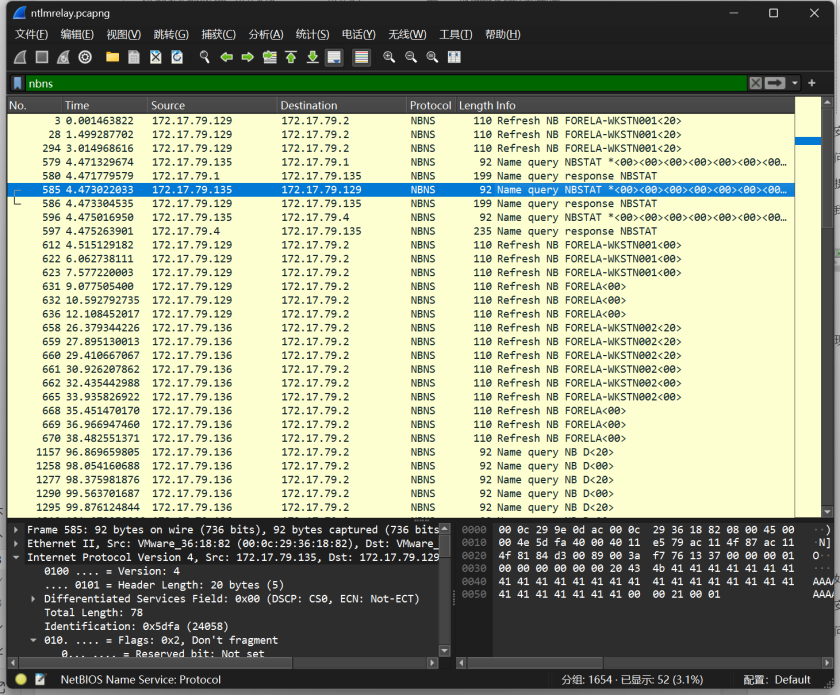Collapse the Internet Protocol Version 4 node

(x=17, y=557)
